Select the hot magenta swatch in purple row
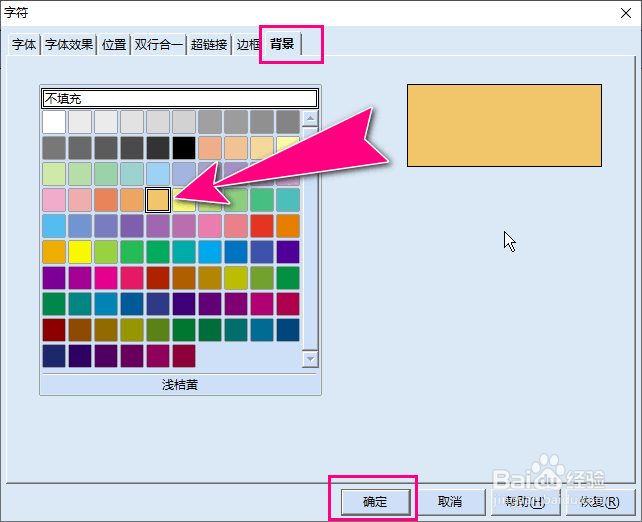This screenshot has width=642, height=522. pos(106,278)
